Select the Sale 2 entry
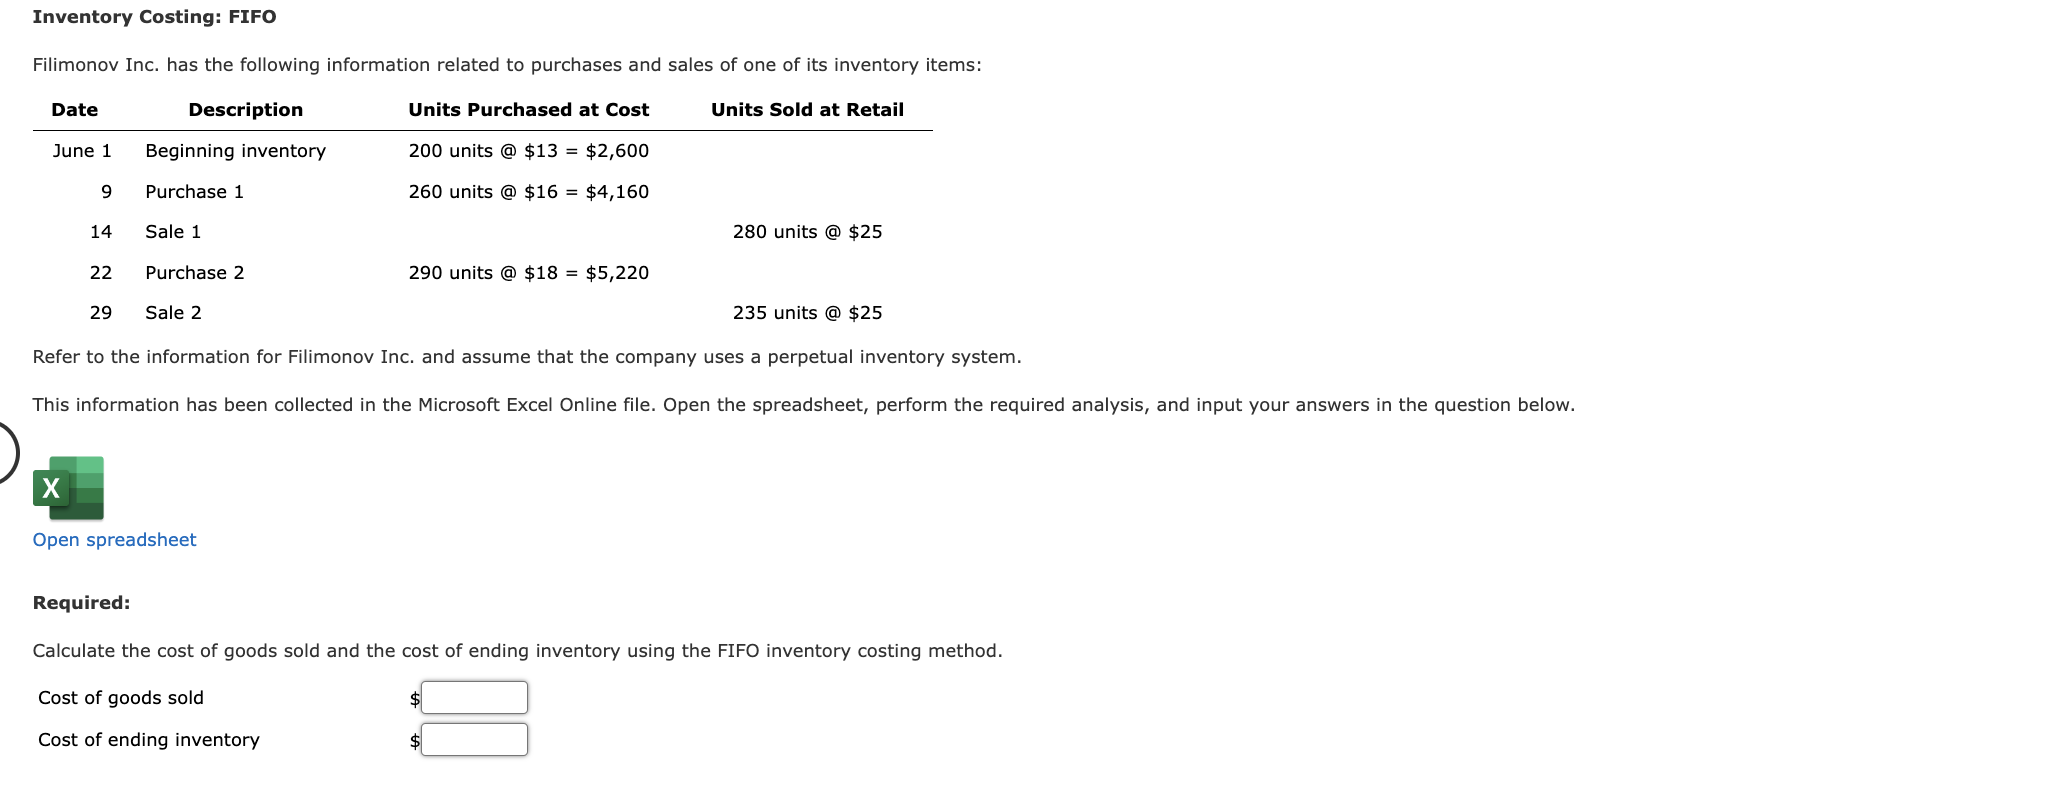Viewport: 2070px width, 808px height. pos(172,312)
